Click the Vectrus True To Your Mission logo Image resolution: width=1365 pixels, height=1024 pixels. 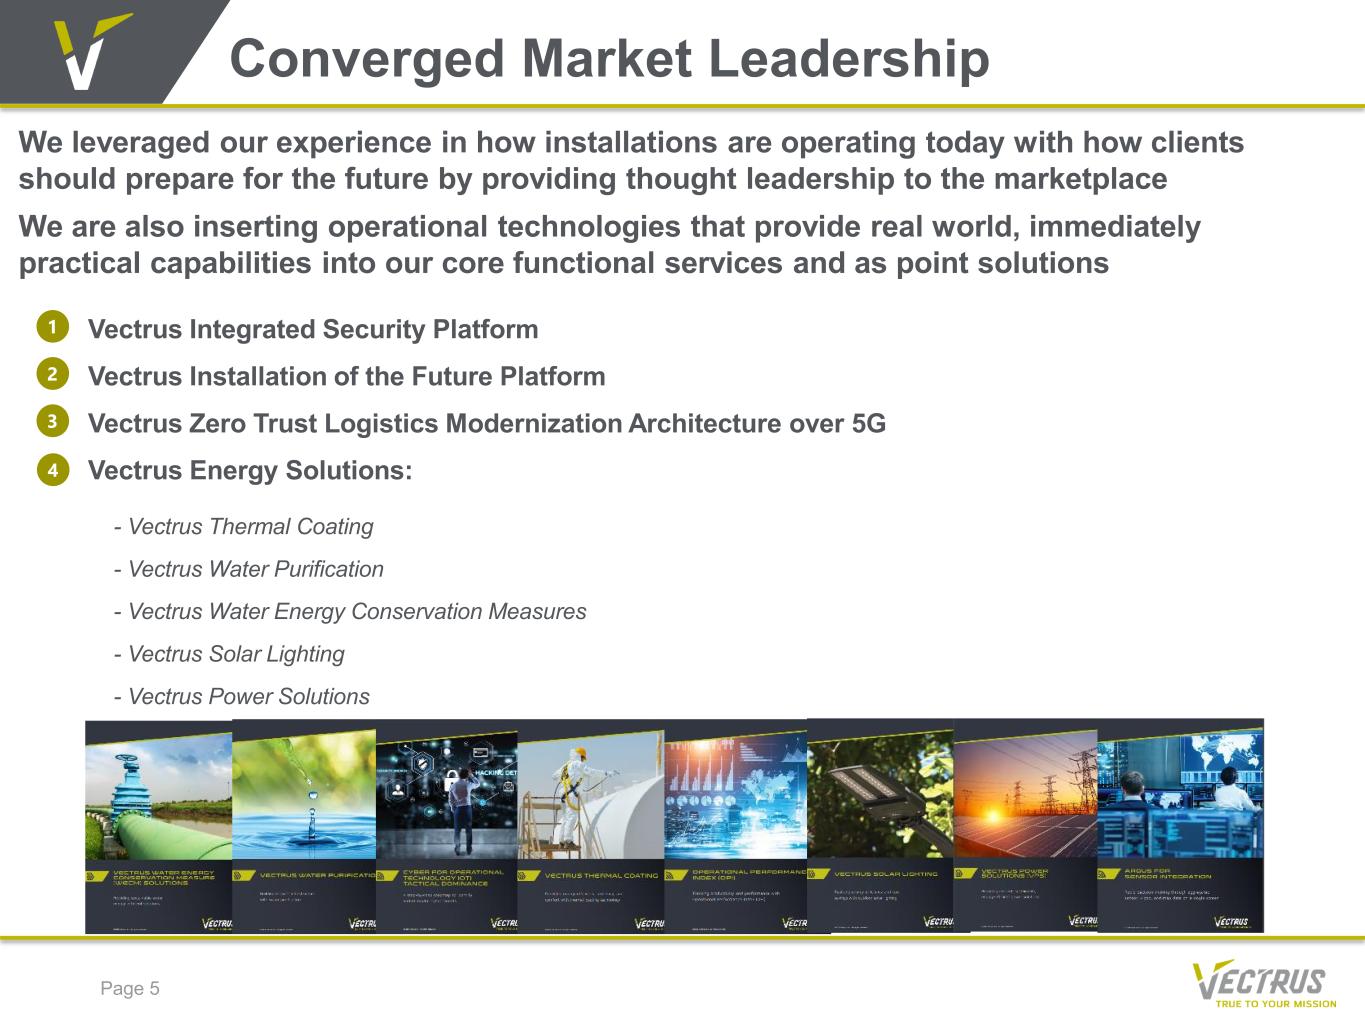(1265, 984)
